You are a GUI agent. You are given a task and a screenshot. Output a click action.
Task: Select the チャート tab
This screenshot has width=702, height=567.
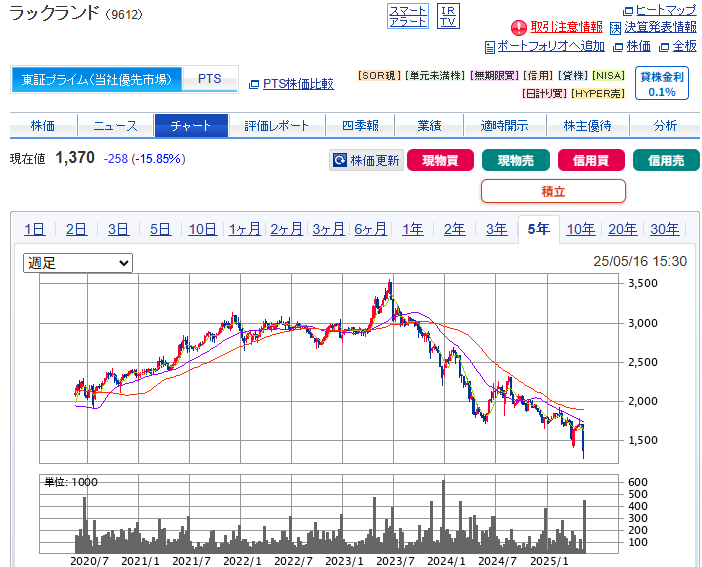[191, 126]
